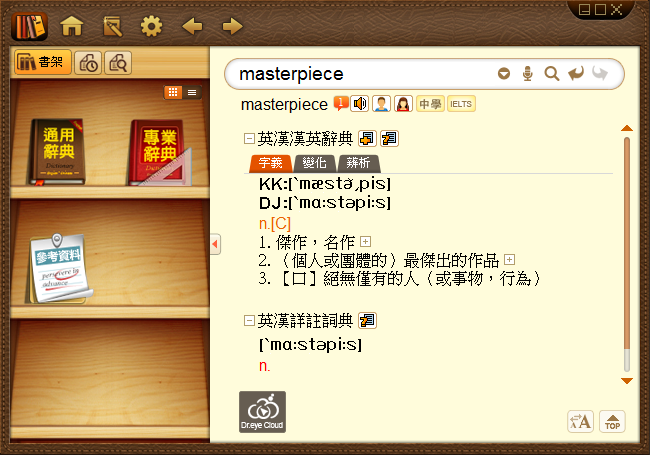Collapse the left bookshelf panel
The height and width of the screenshot is (455, 650).
point(215,244)
